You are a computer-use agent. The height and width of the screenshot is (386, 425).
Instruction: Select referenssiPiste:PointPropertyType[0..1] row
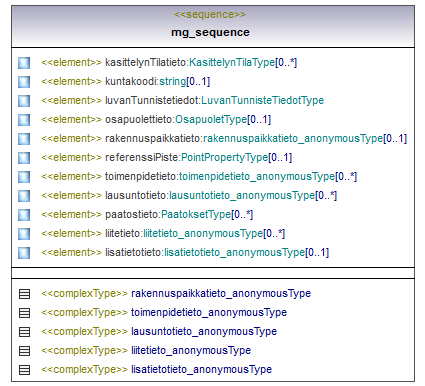coord(166,158)
